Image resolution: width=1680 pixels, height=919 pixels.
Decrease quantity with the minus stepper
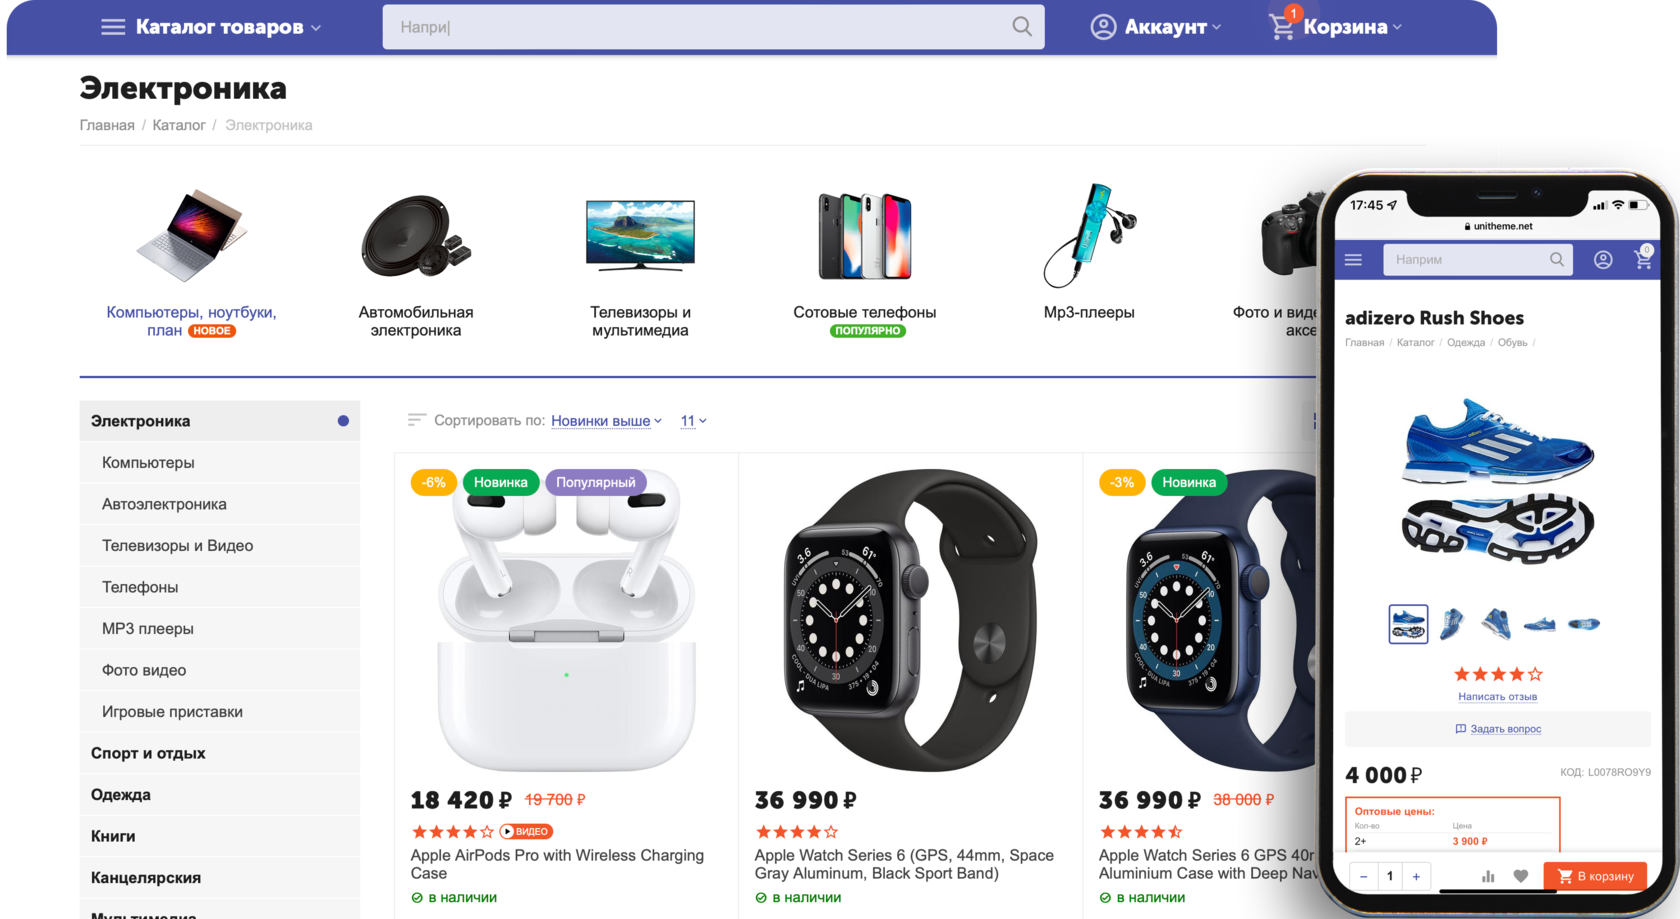(1363, 876)
